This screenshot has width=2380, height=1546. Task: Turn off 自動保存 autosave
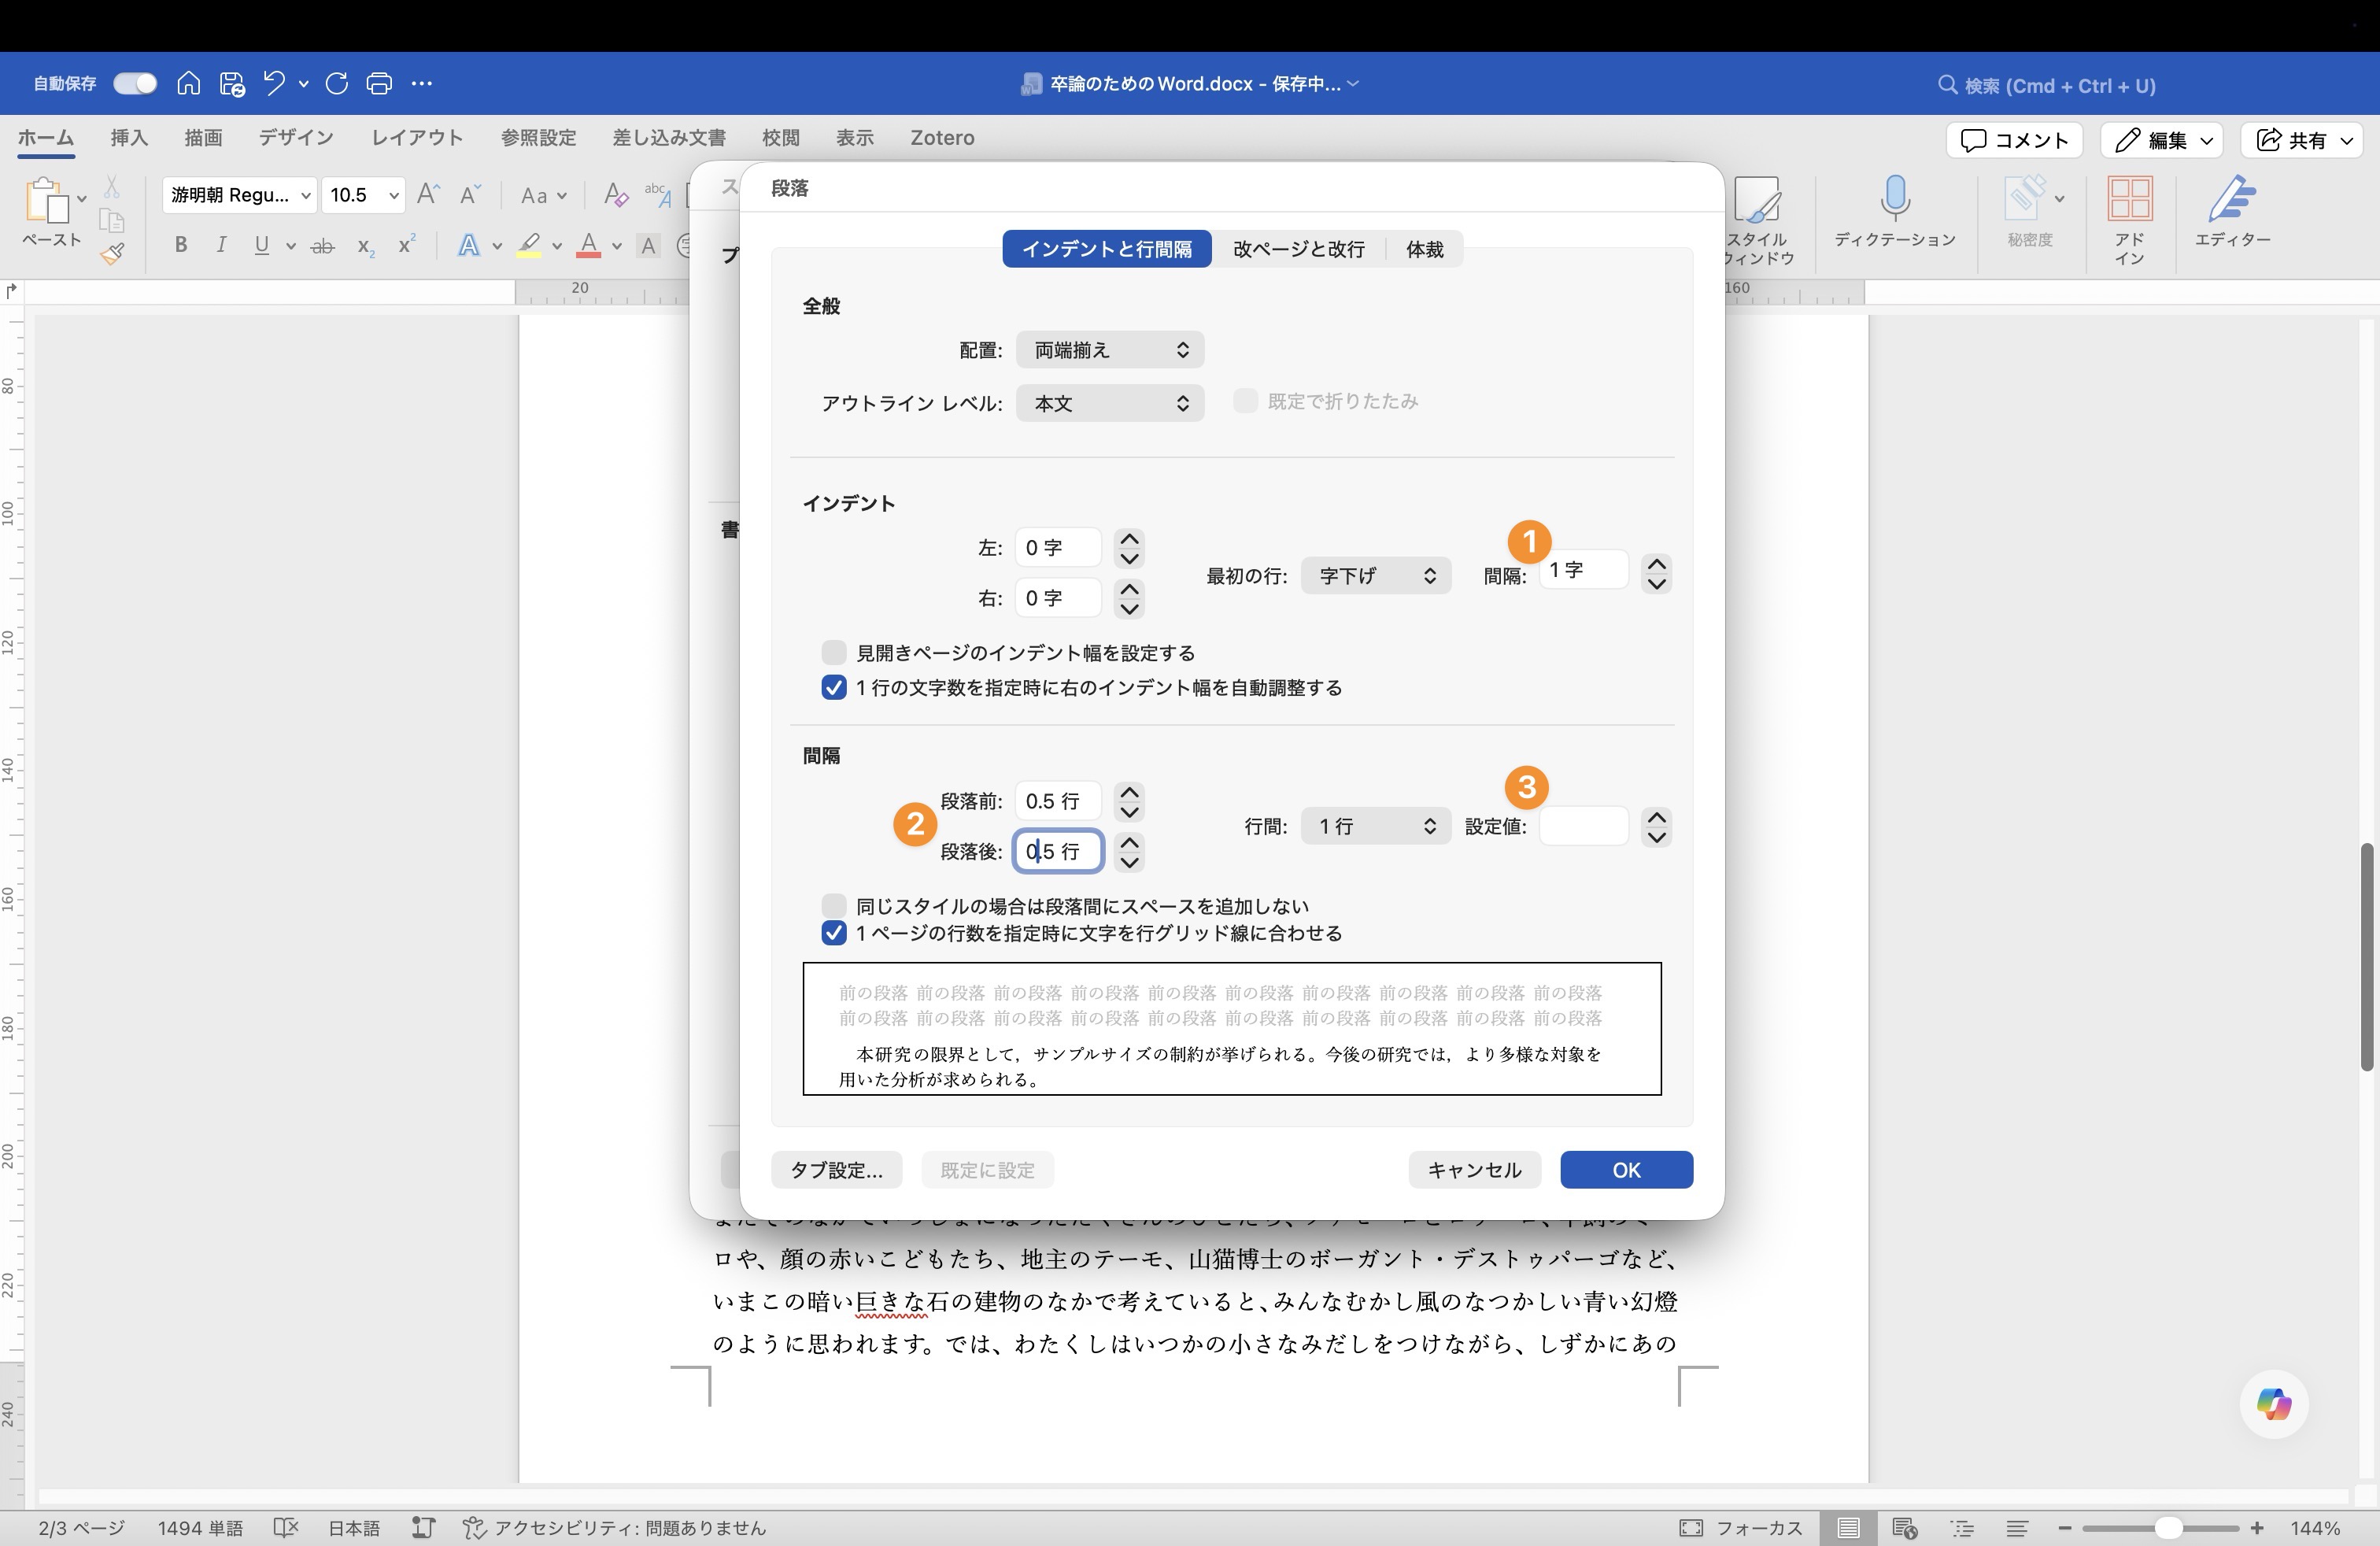coord(134,83)
